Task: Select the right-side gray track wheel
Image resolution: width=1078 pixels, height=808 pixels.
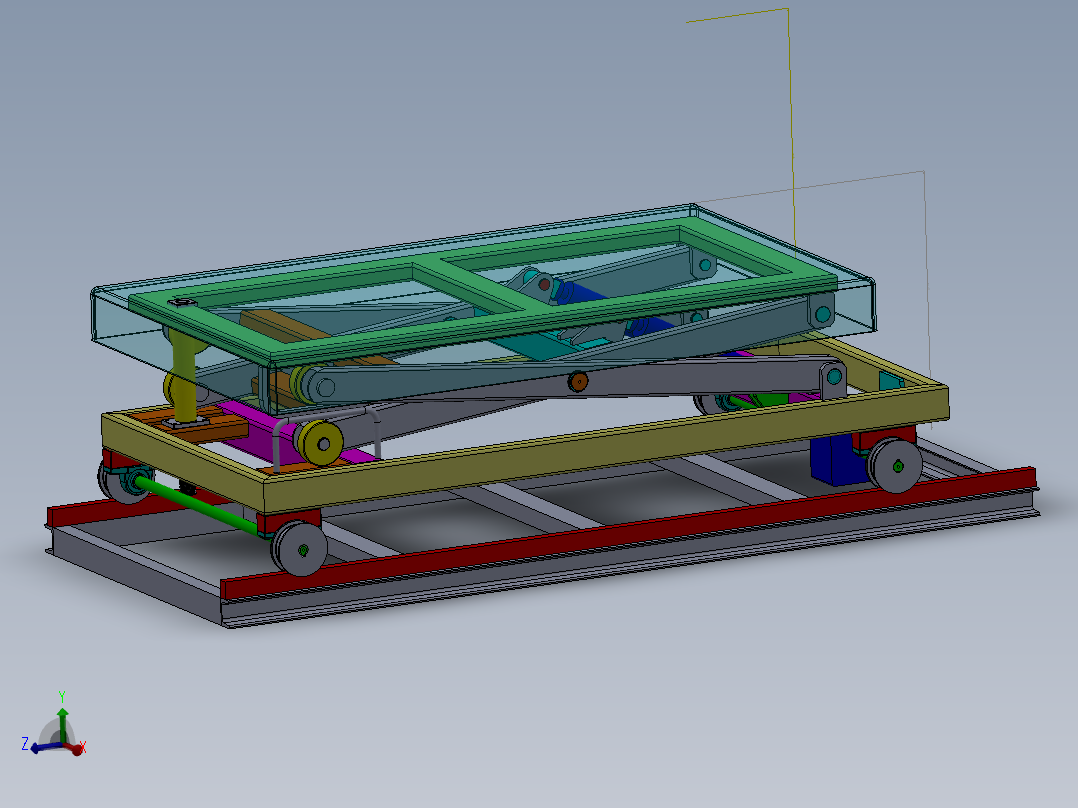Action: (x=894, y=466)
